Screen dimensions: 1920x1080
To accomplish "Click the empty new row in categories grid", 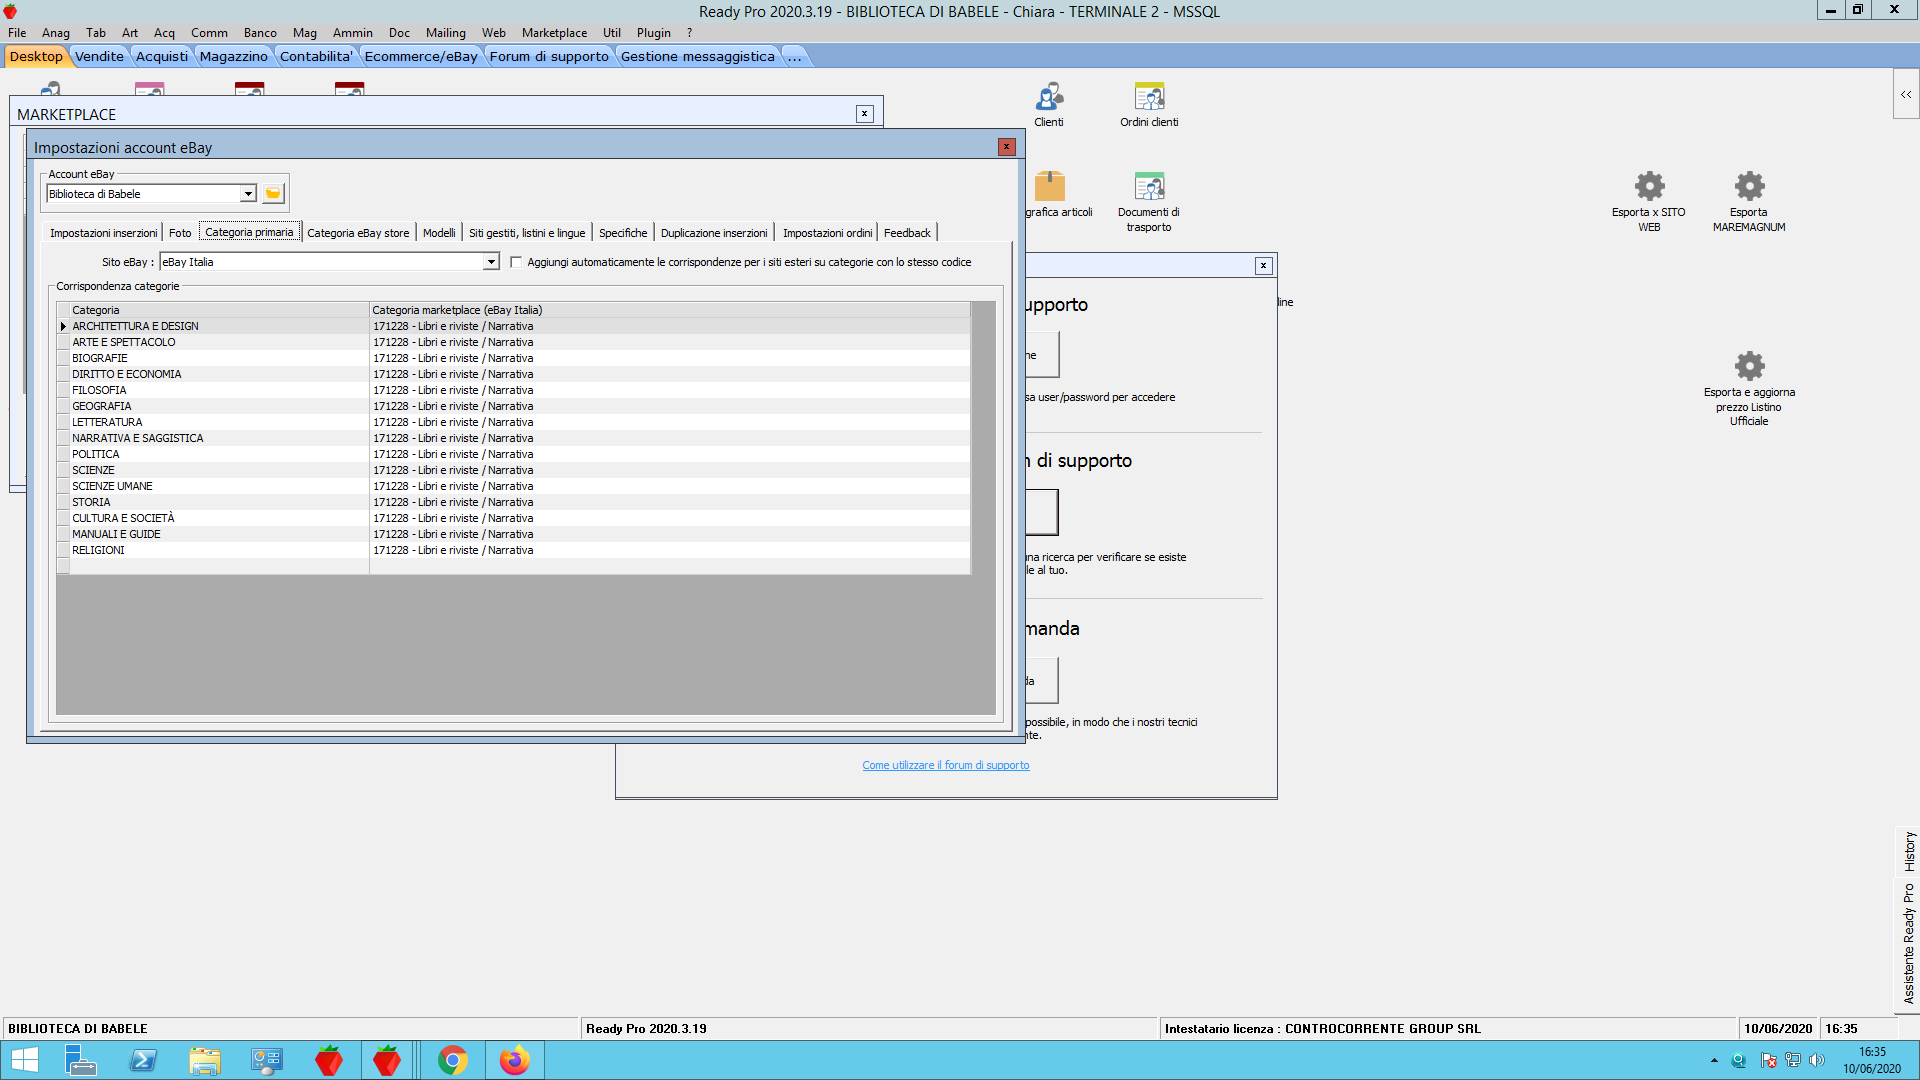I will [514, 566].
